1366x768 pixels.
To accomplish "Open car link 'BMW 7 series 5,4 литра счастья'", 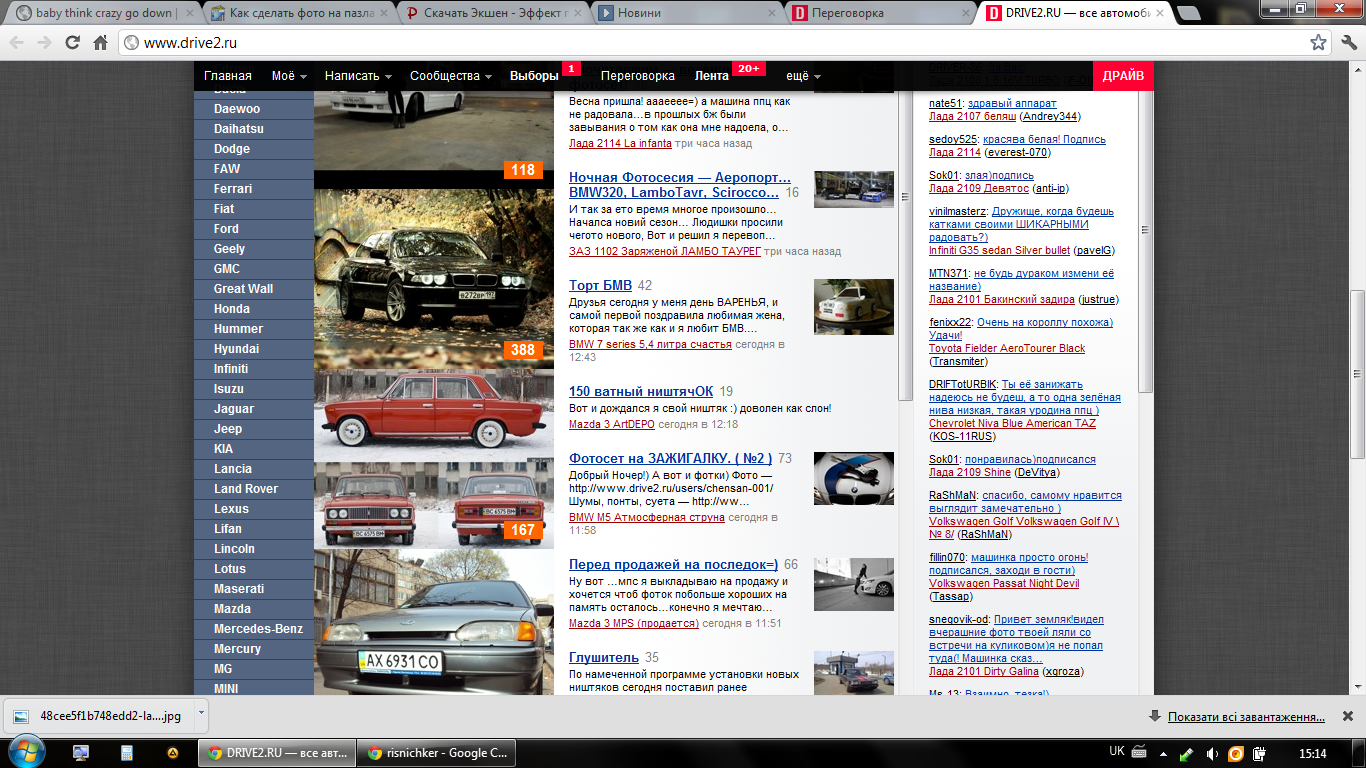I will click(650, 344).
